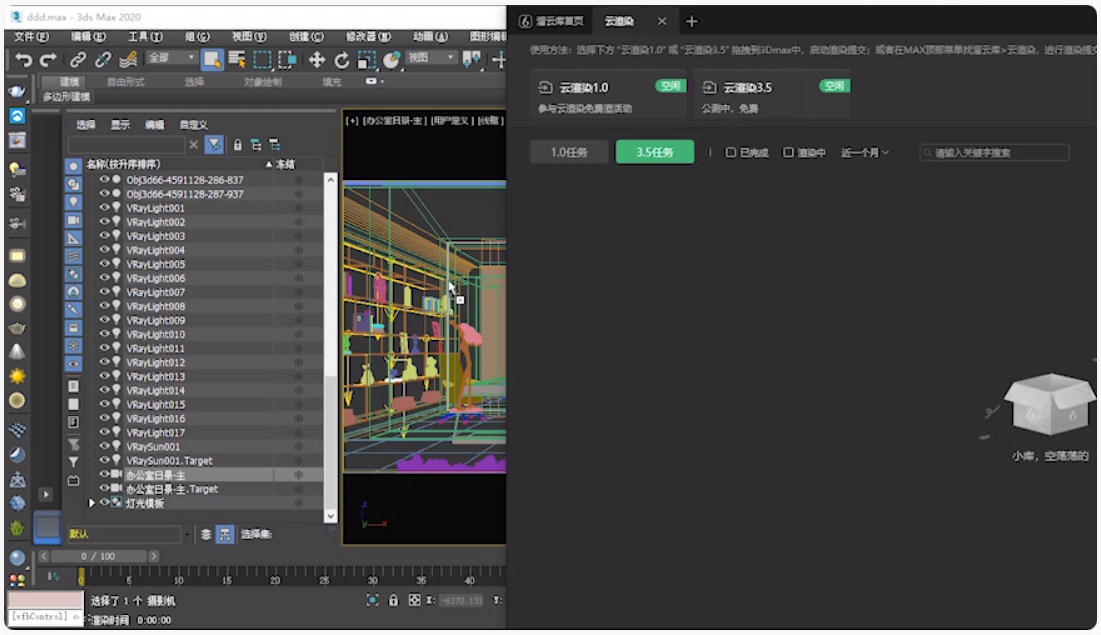Click the green 3.5任务 button
This screenshot has width=1101, height=635.
coord(654,152)
